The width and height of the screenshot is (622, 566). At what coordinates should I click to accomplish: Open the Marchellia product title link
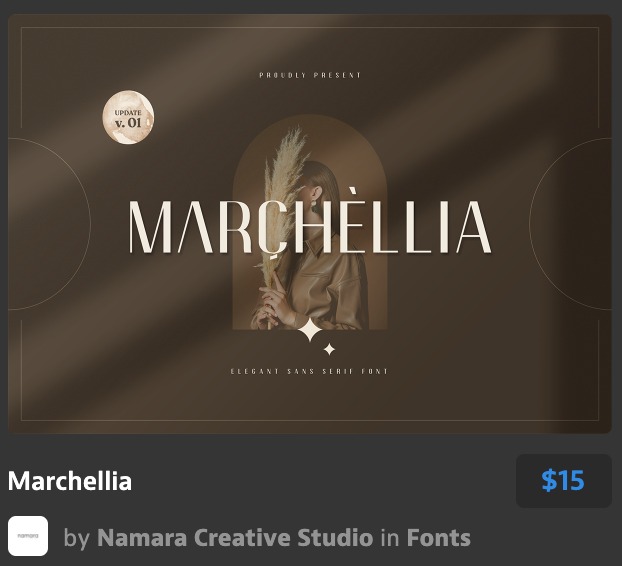[x=70, y=481]
